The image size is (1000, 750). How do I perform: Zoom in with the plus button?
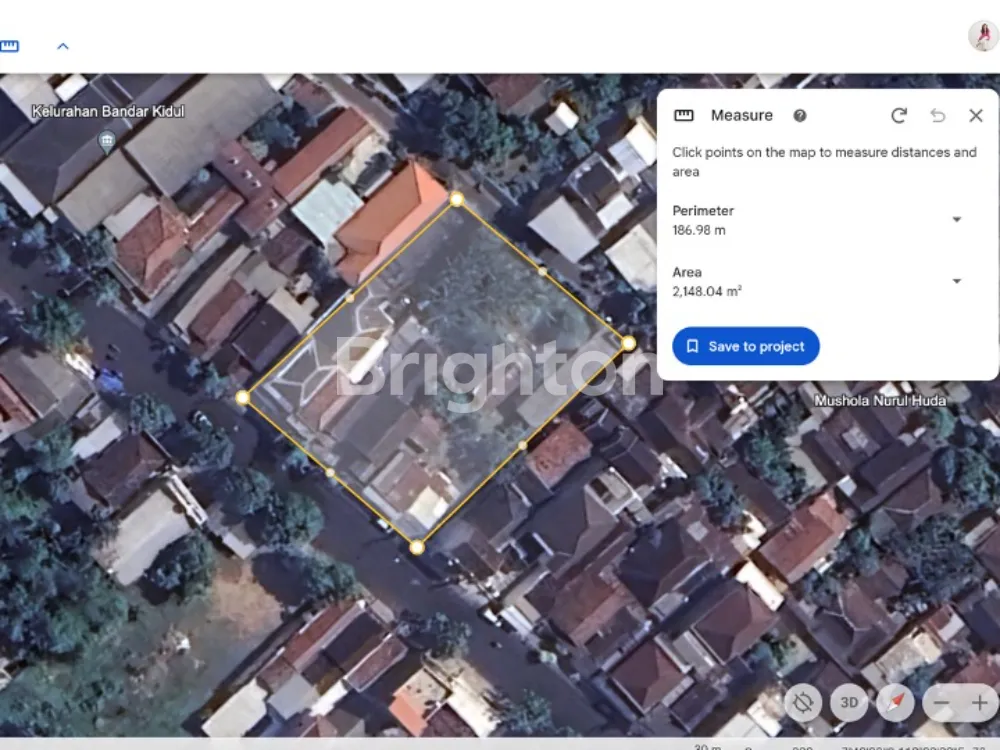[979, 703]
